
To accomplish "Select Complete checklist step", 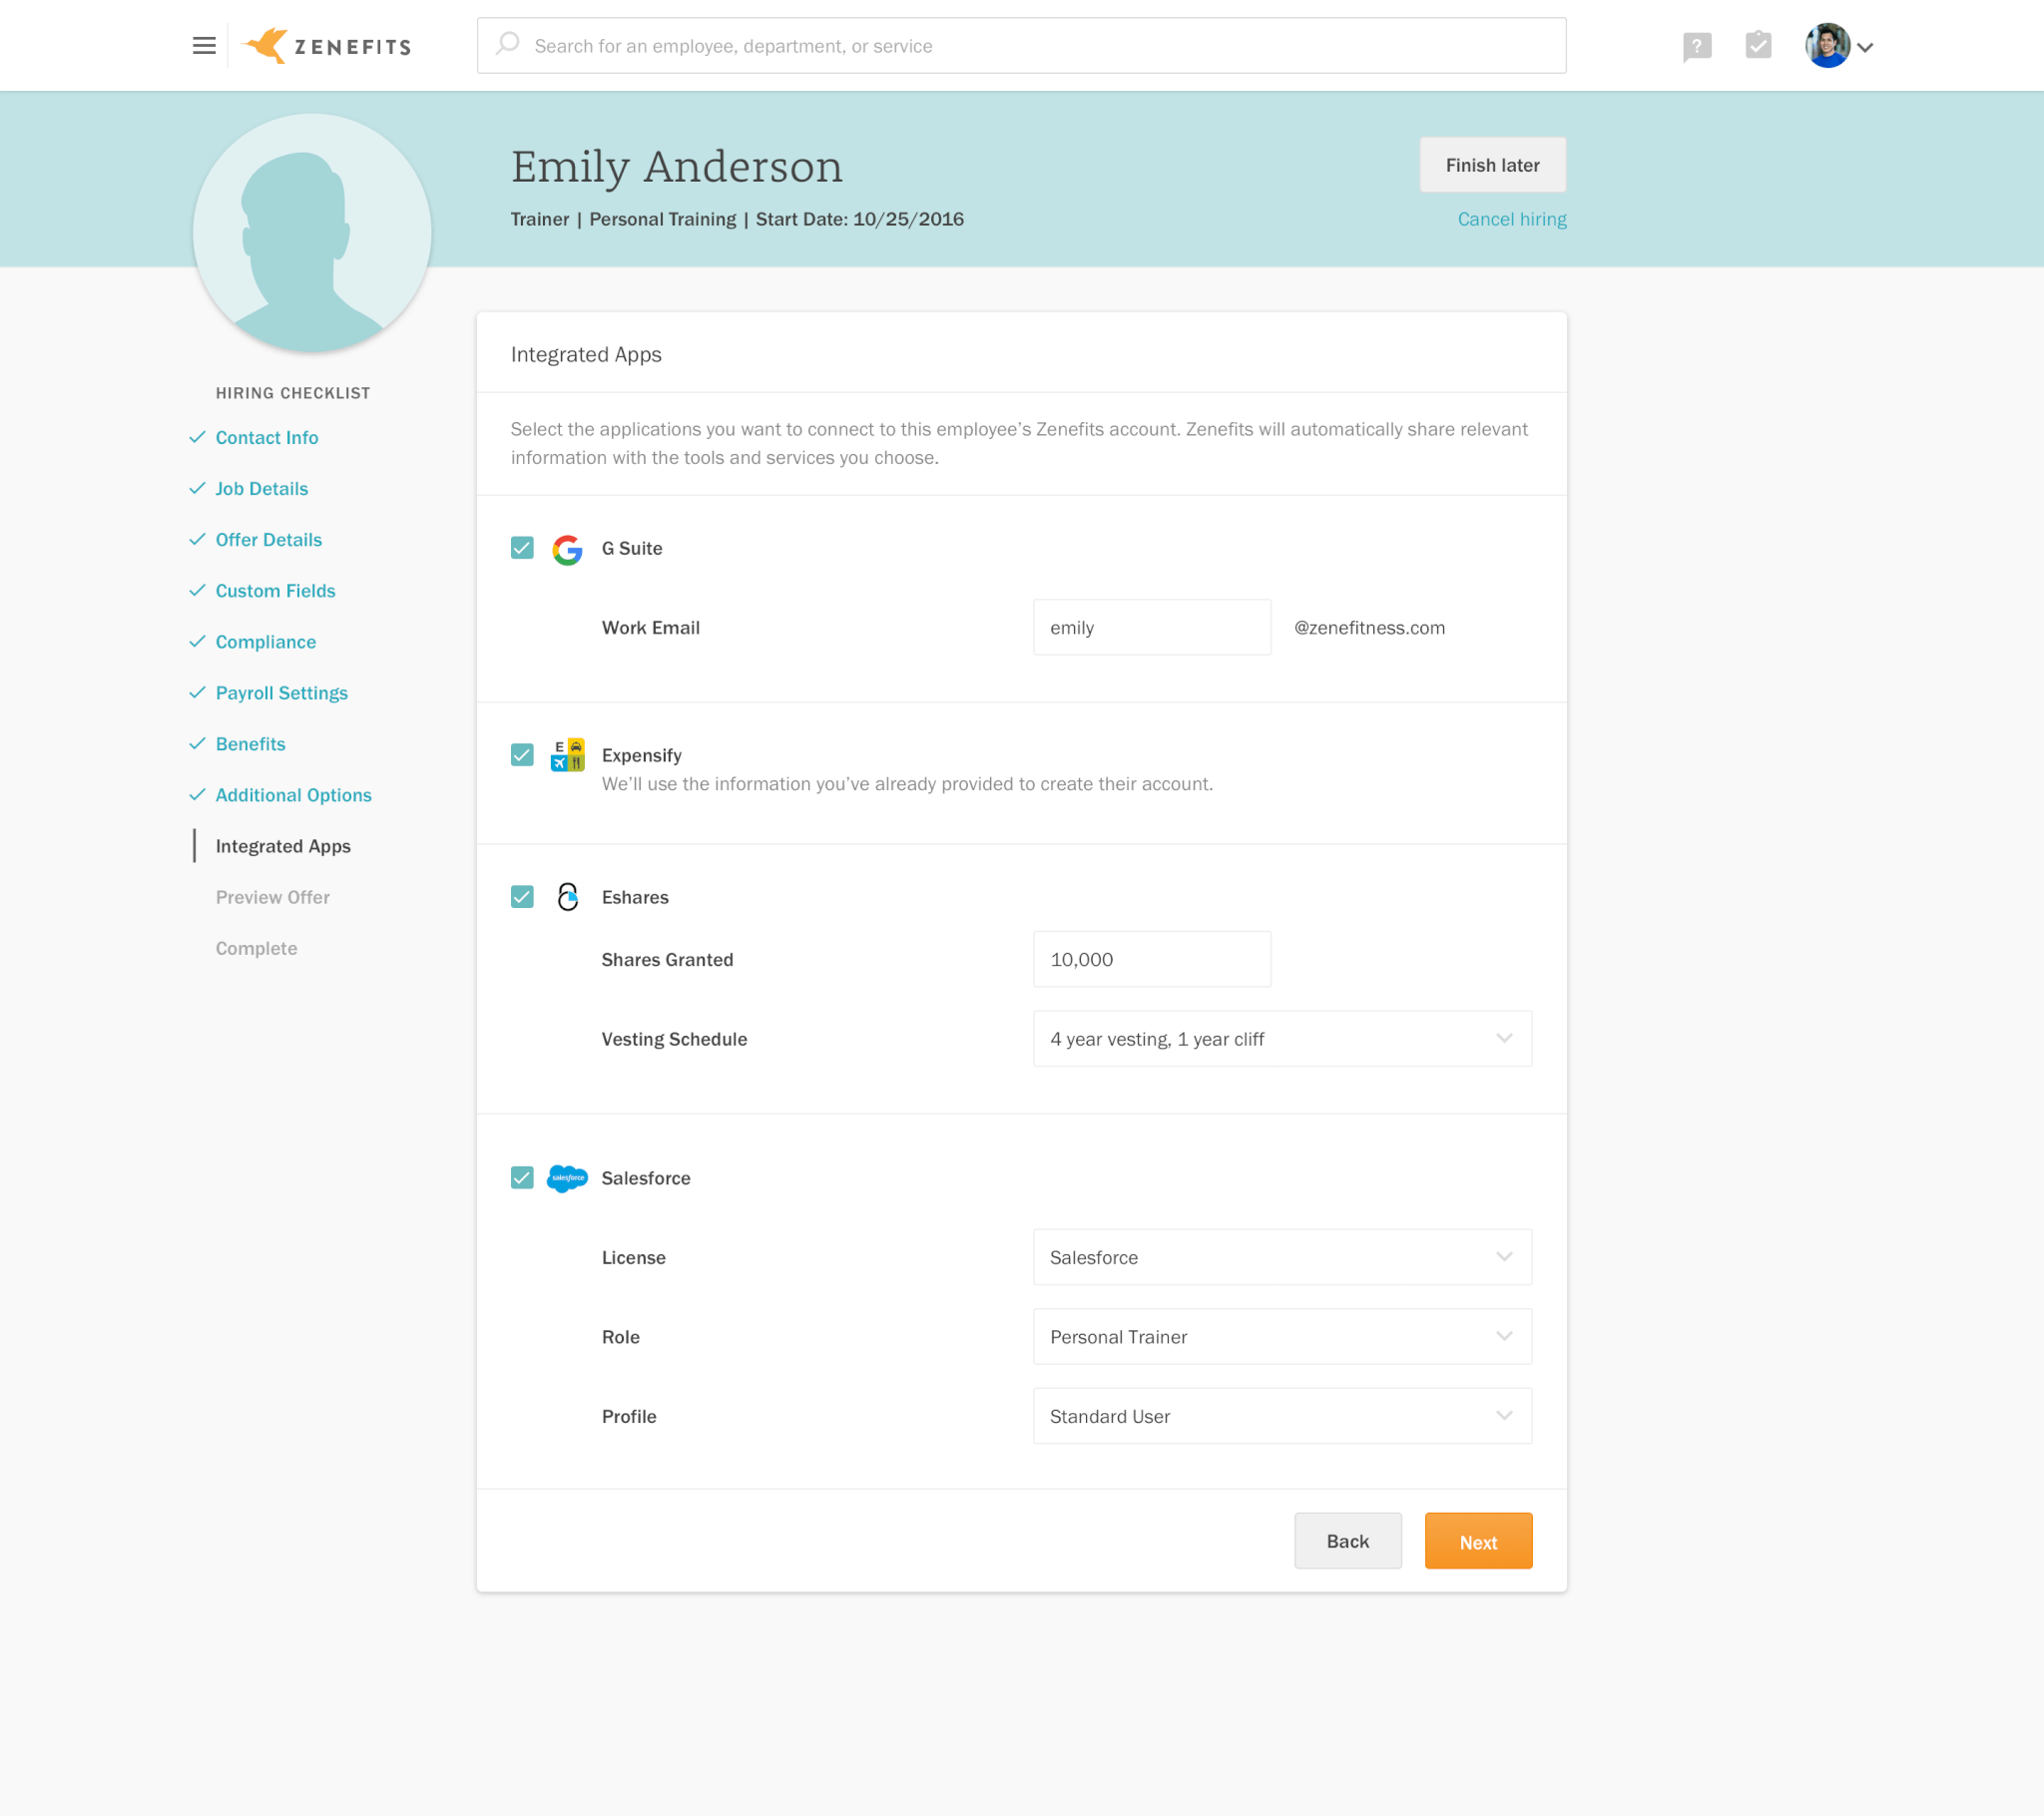I will [x=257, y=948].
